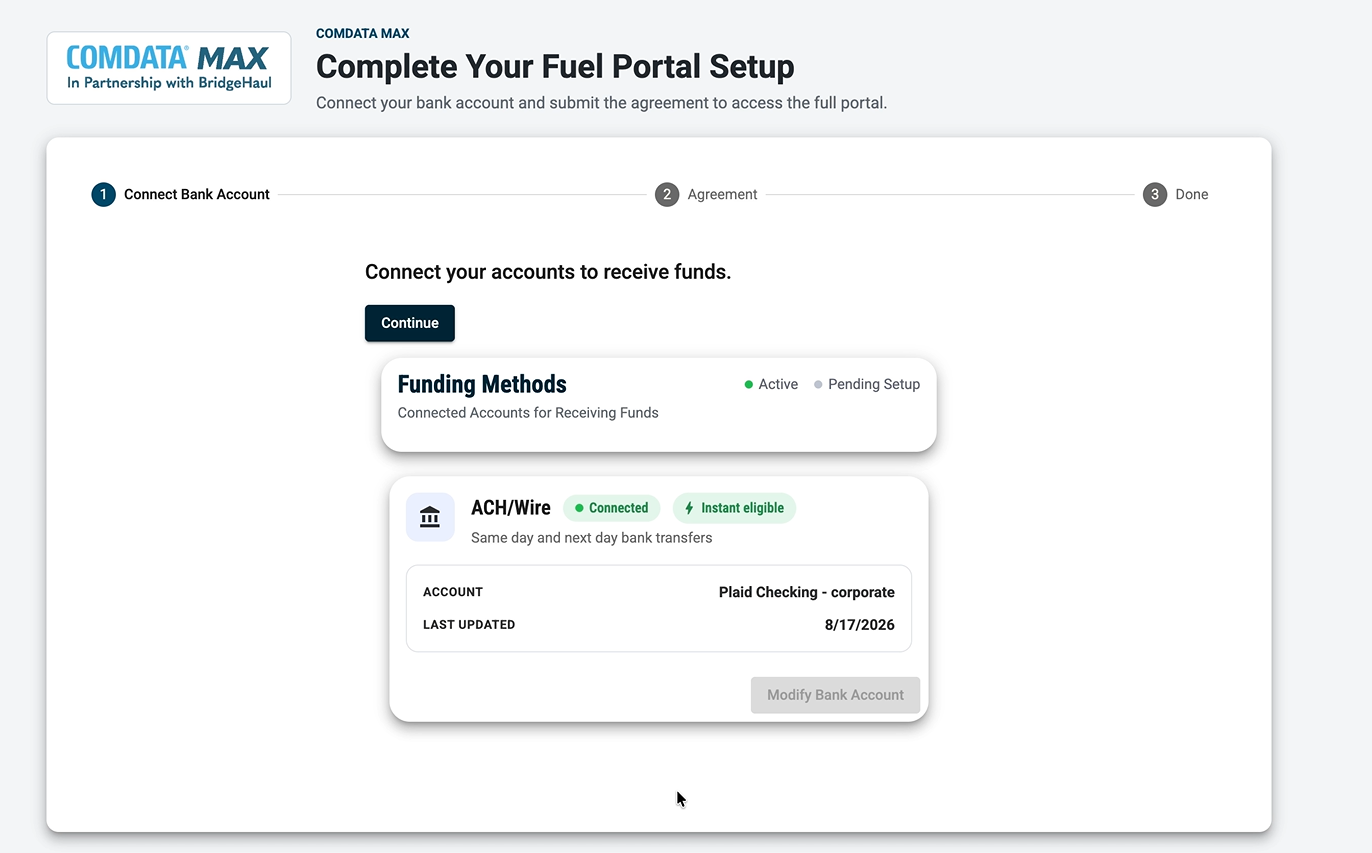The image size is (1372, 853).
Task: Click the green Connected status dot
Action: pyautogui.click(x=579, y=508)
